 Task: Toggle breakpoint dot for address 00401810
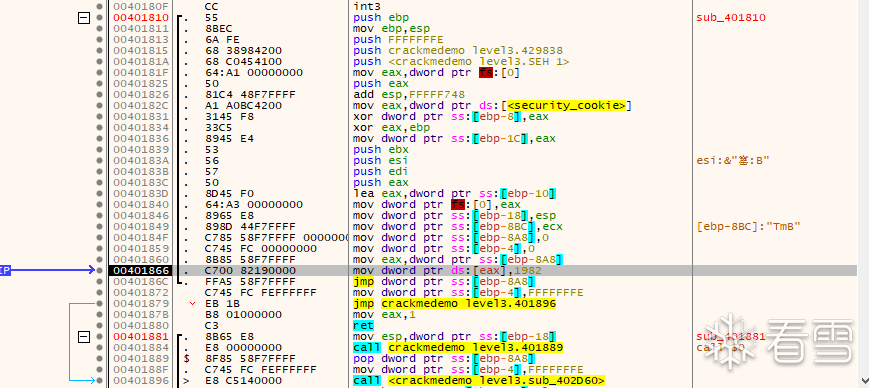100,18
